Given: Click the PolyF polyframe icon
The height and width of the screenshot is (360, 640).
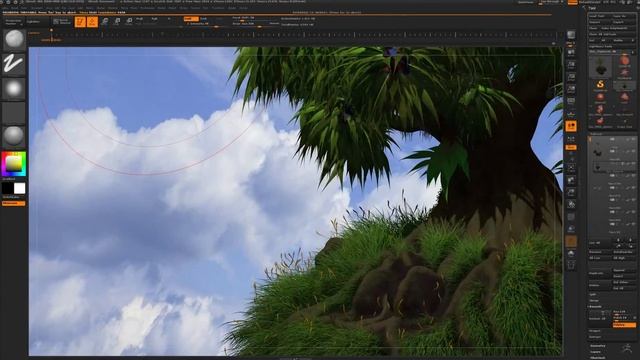Looking at the screenshot, I should click(x=571, y=217).
